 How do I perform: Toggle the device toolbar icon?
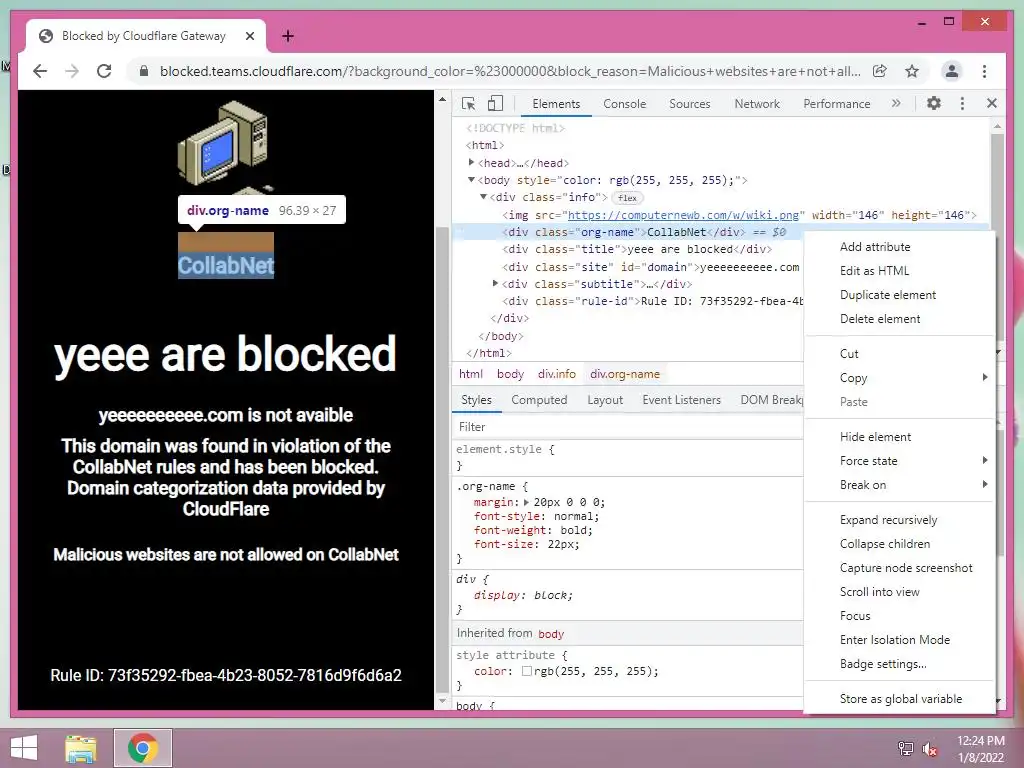pyautogui.click(x=496, y=103)
